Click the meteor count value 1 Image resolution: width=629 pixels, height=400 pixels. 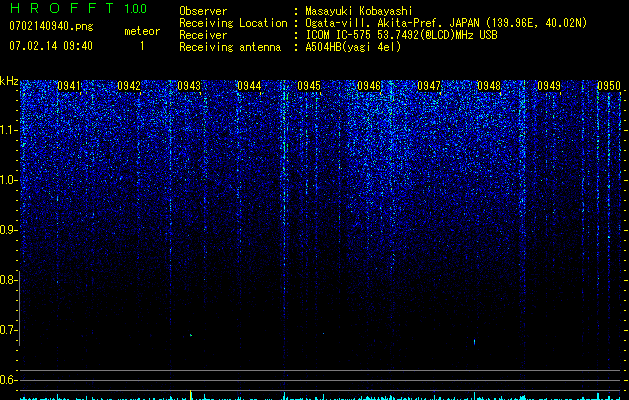[x=142, y=46]
